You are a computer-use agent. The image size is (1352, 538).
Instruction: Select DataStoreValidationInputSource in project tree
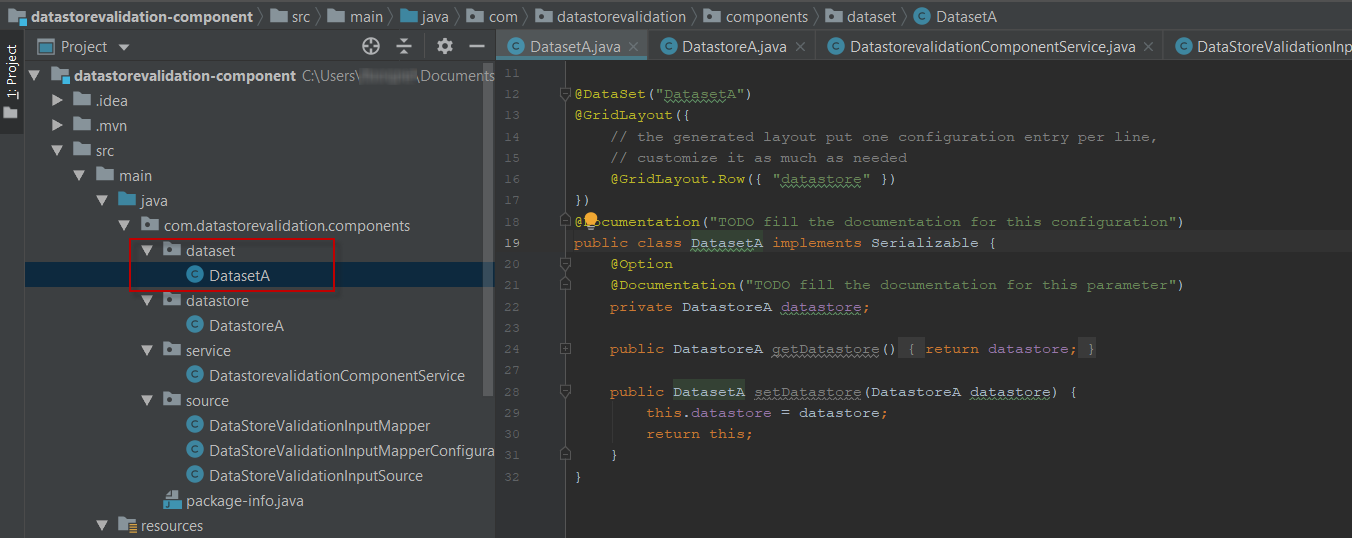(x=315, y=476)
